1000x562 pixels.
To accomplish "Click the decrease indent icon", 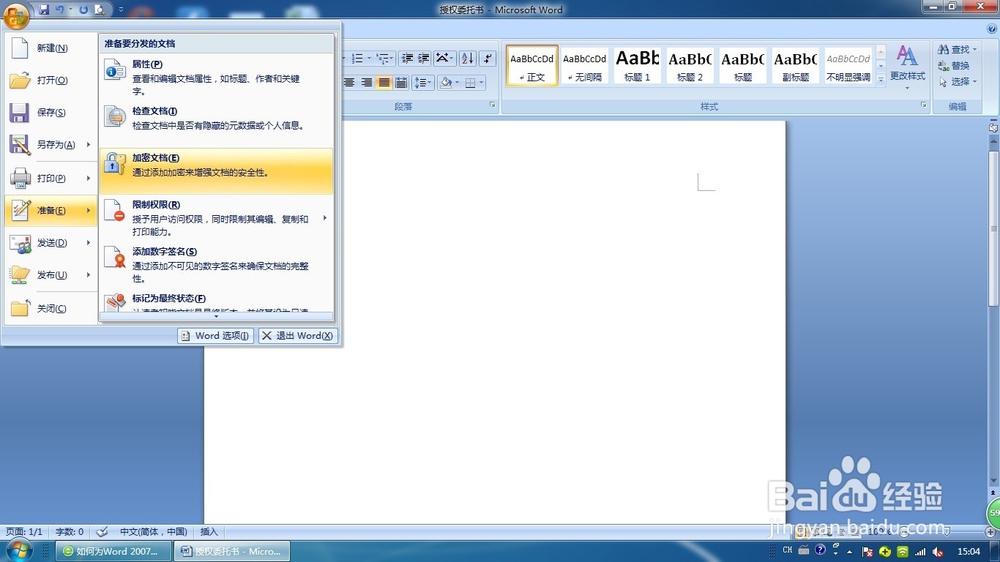I will pos(407,59).
